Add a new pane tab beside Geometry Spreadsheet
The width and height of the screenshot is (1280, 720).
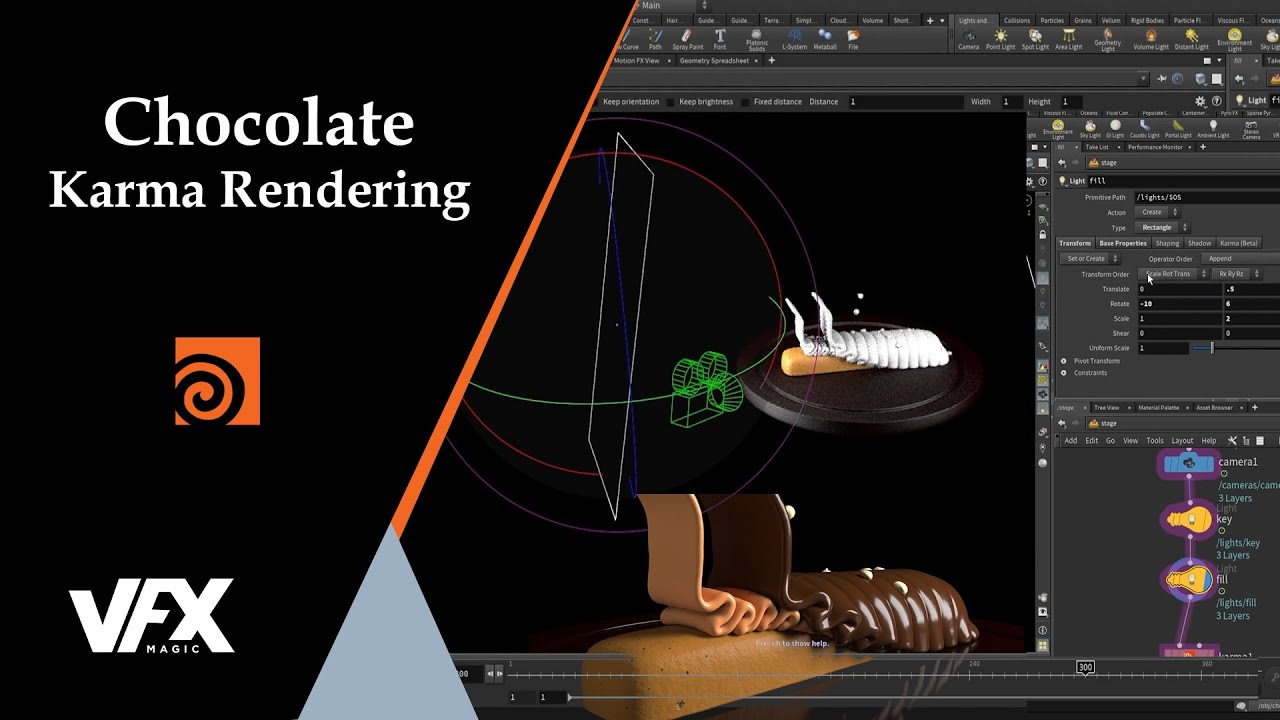point(771,60)
